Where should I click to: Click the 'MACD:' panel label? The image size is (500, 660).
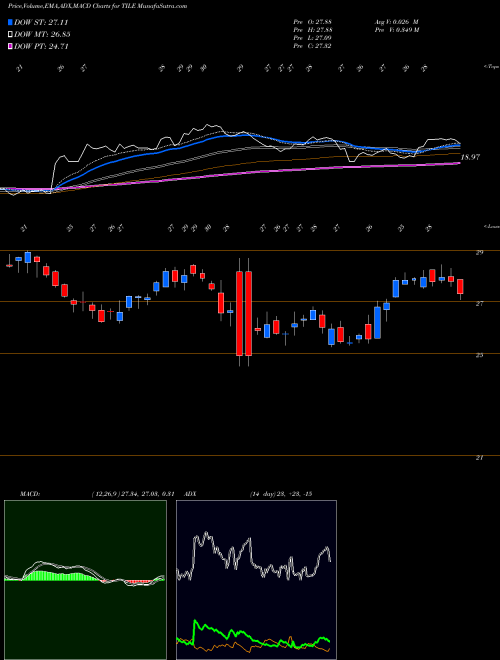[x=30, y=494]
